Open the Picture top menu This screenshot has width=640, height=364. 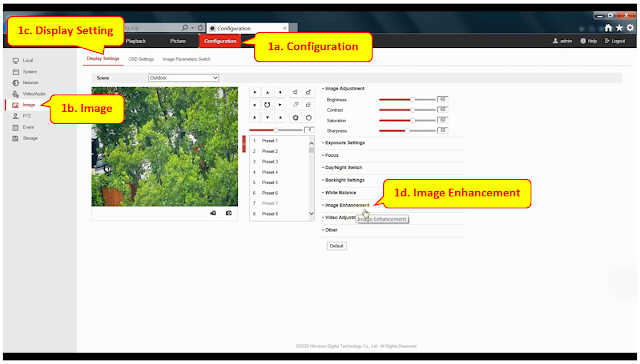178,41
